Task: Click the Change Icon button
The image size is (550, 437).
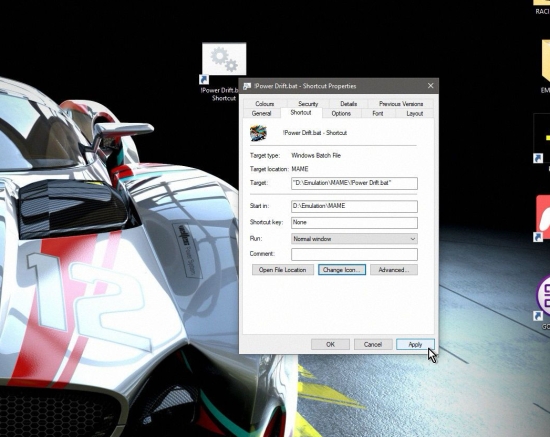Action: pos(342,270)
